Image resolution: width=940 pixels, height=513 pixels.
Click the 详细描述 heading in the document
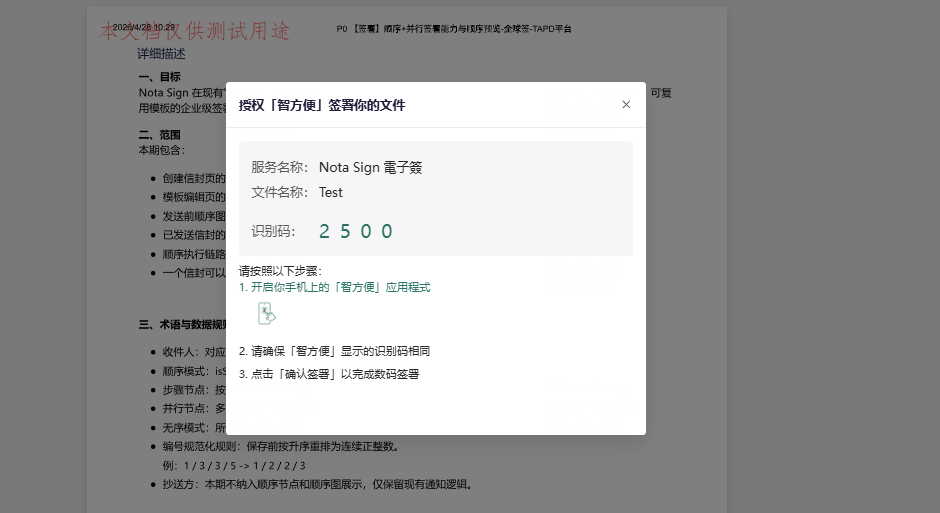(161, 54)
